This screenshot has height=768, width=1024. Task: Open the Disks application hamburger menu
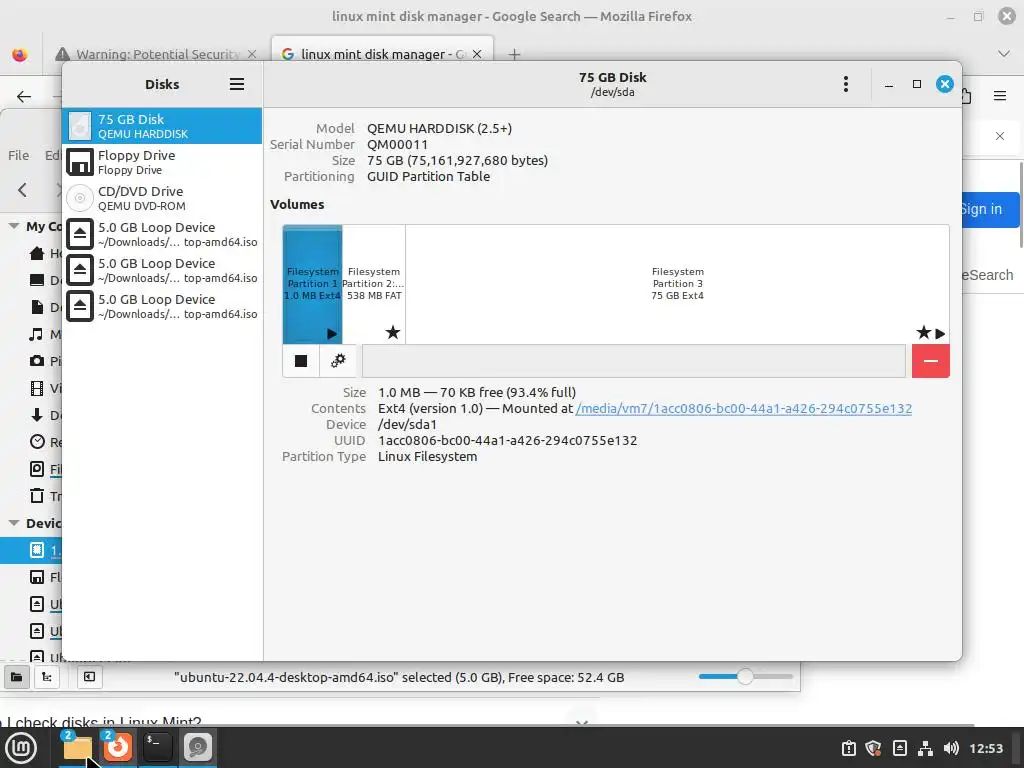tap(236, 84)
